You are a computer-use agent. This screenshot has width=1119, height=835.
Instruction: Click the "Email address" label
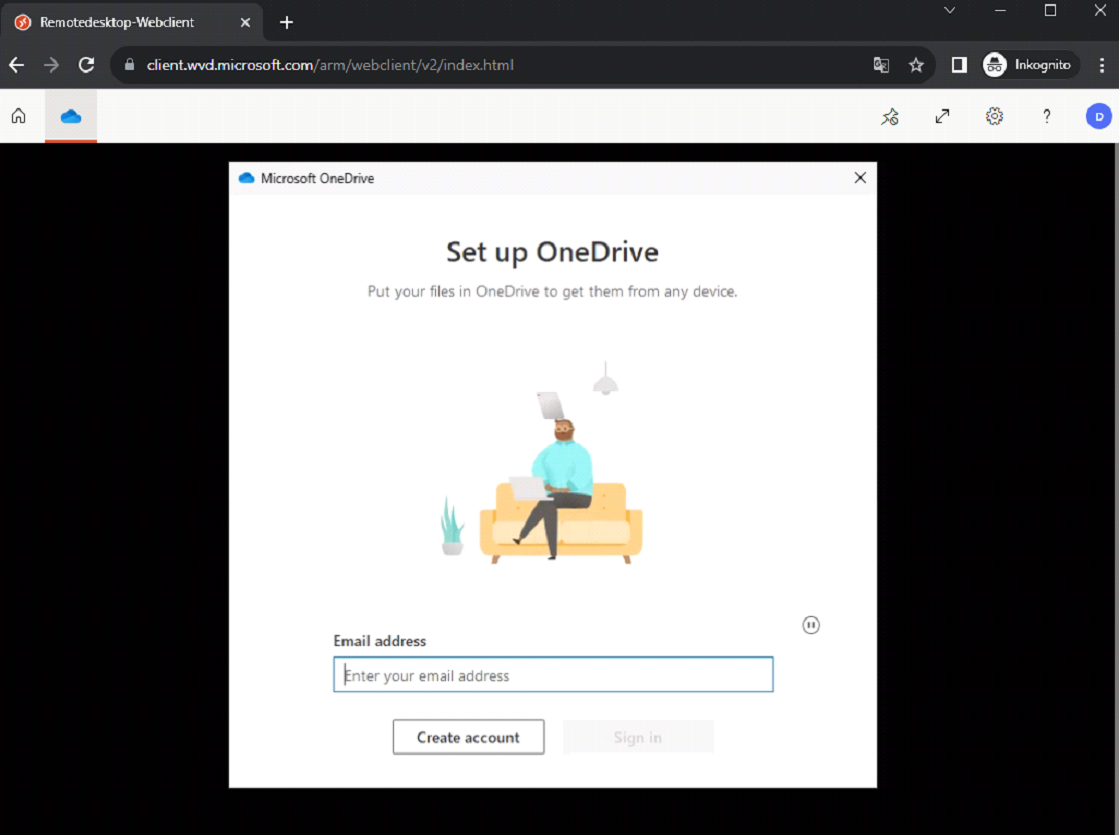point(380,641)
